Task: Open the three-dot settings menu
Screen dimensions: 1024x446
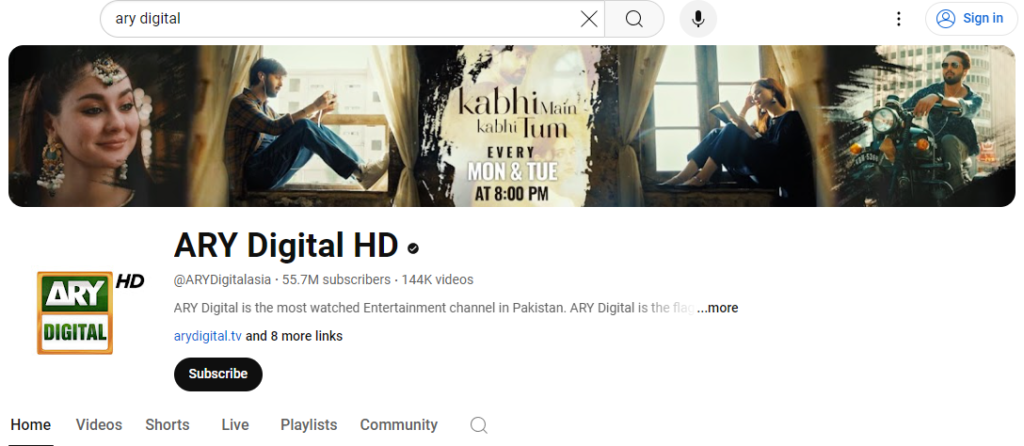Action: tap(899, 19)
